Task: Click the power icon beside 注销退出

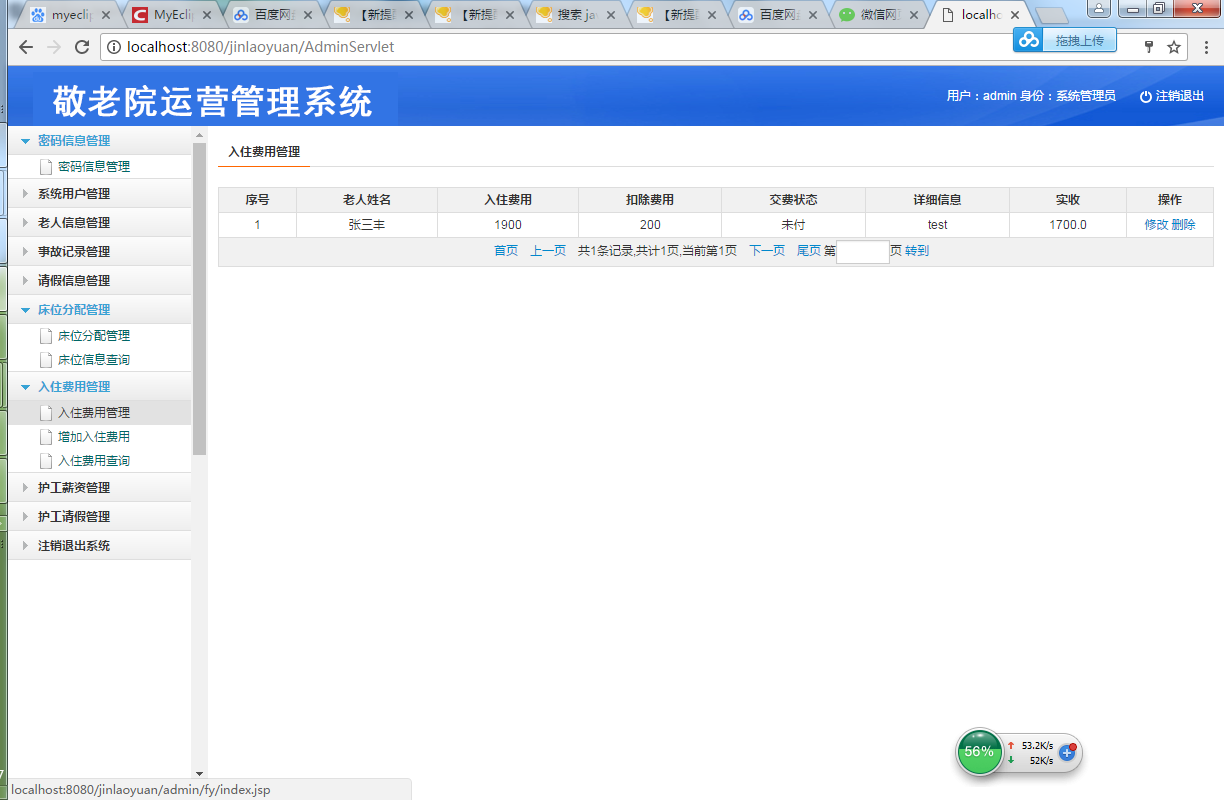Action: coord(1146,96)
